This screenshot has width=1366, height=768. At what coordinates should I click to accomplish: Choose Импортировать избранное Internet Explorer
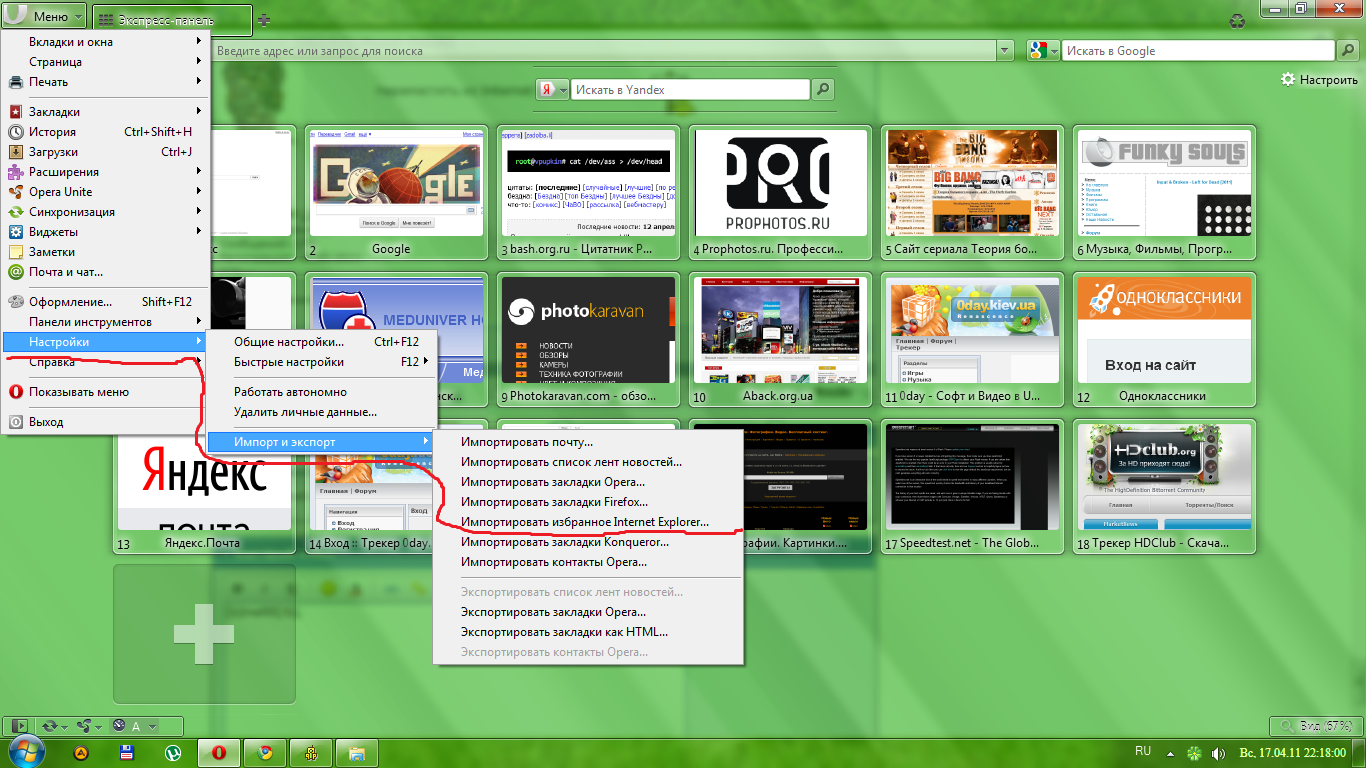point(587,522)
